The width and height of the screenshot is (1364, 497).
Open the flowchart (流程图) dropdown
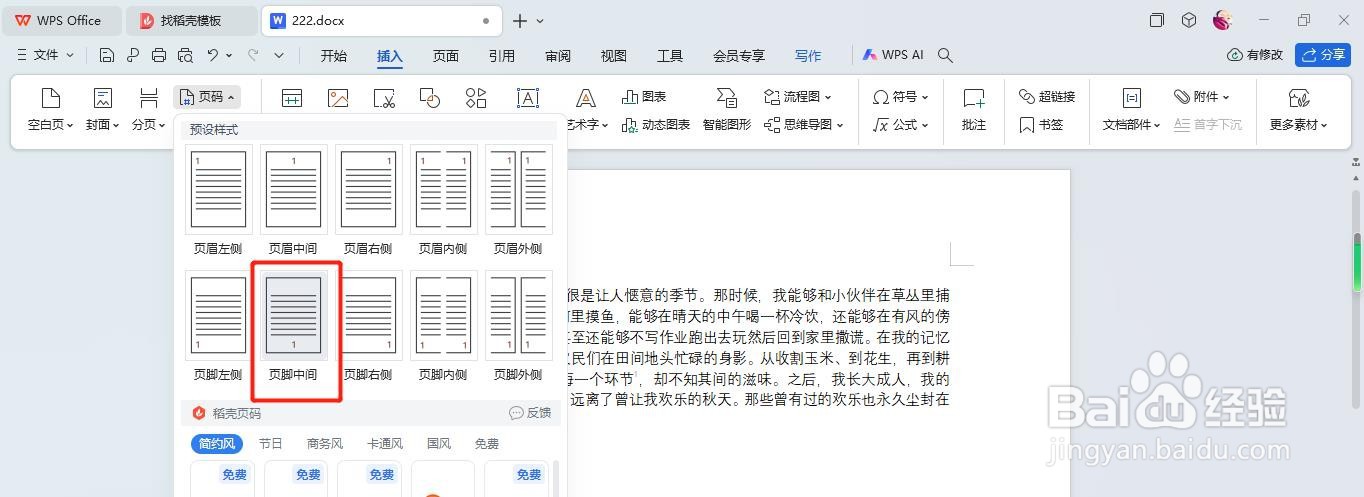[x=796, y=97]
